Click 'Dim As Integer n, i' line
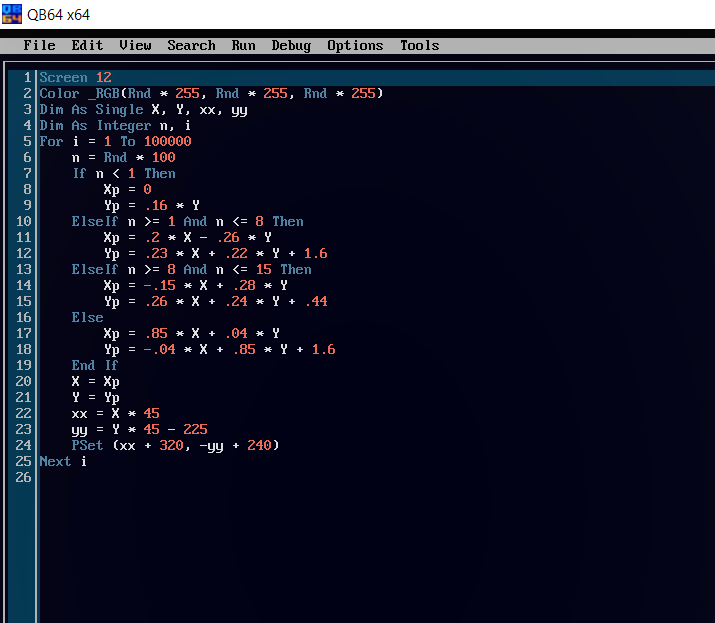 coord(115,125)
